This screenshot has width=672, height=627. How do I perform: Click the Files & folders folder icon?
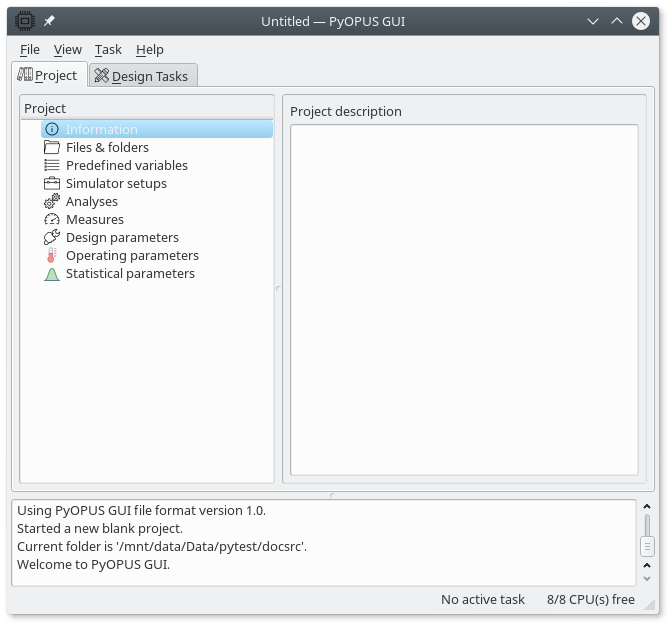tap(52, 147)
